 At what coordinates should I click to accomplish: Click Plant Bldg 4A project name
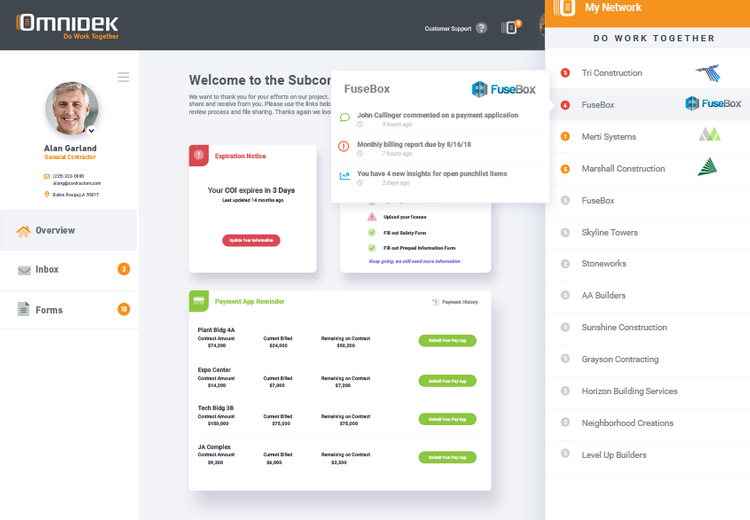coord(216,330)
